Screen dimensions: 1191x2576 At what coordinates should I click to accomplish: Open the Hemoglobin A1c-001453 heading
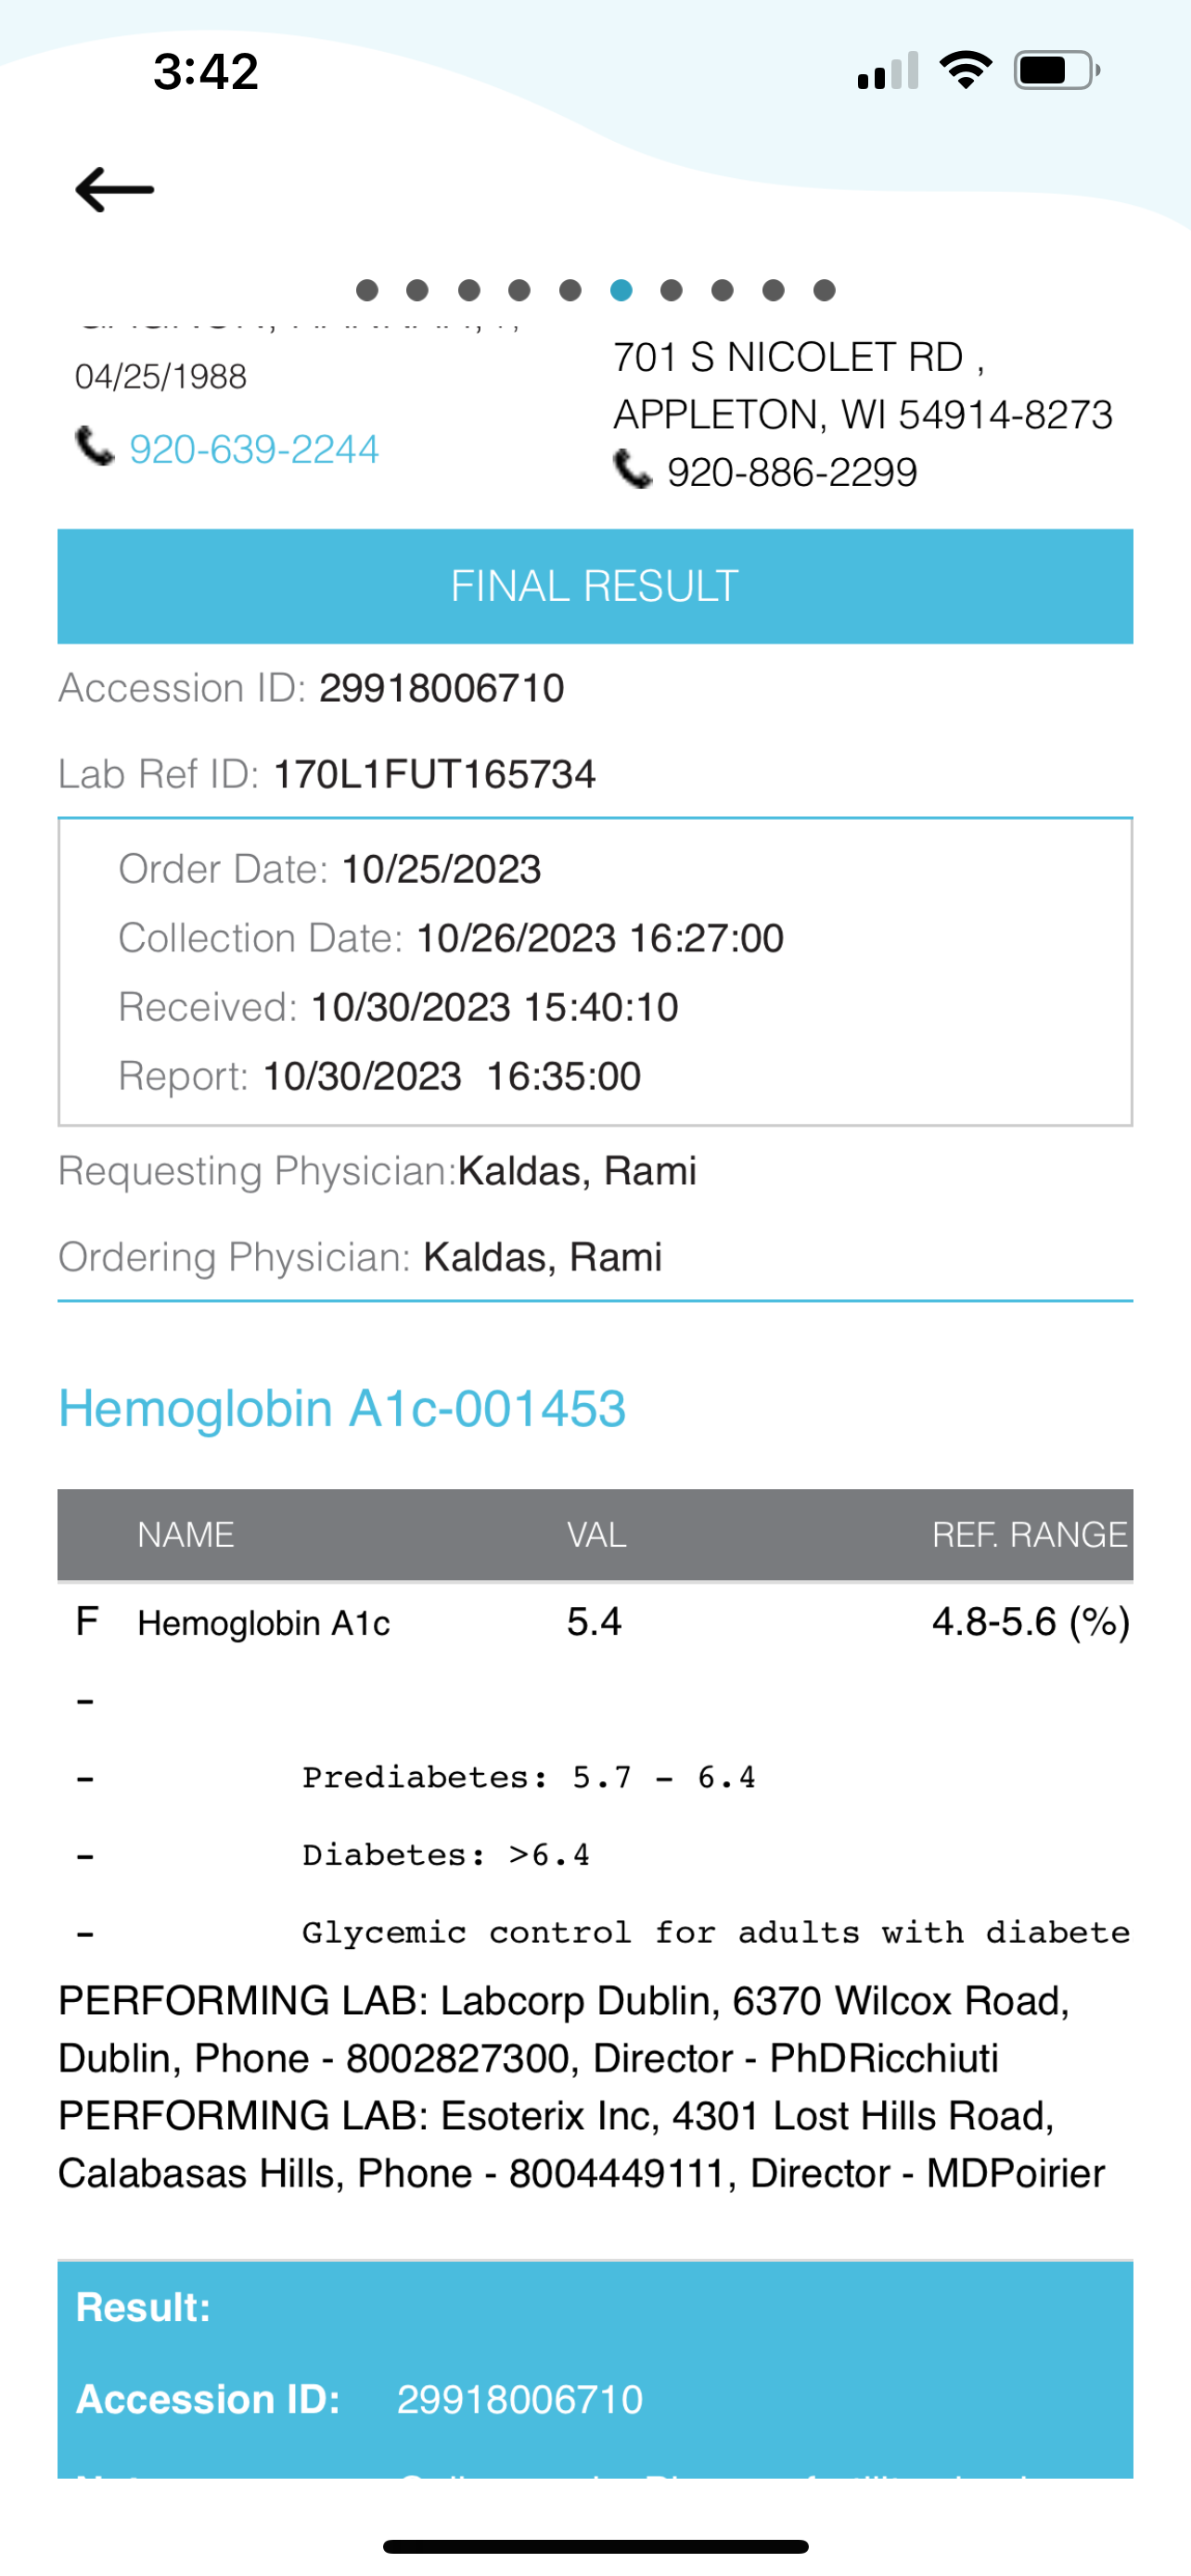[342, 1409]
